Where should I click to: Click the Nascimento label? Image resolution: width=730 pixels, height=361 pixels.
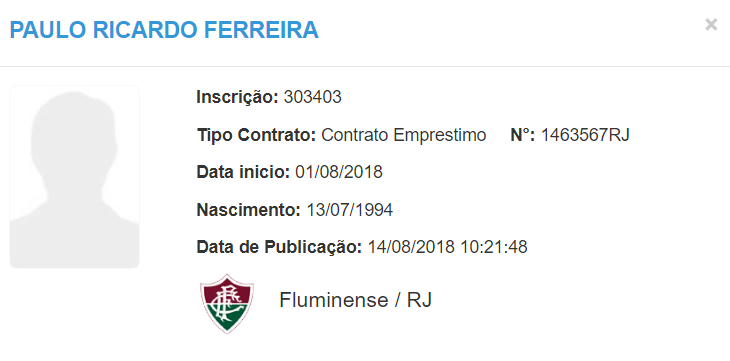coord(249,210)
